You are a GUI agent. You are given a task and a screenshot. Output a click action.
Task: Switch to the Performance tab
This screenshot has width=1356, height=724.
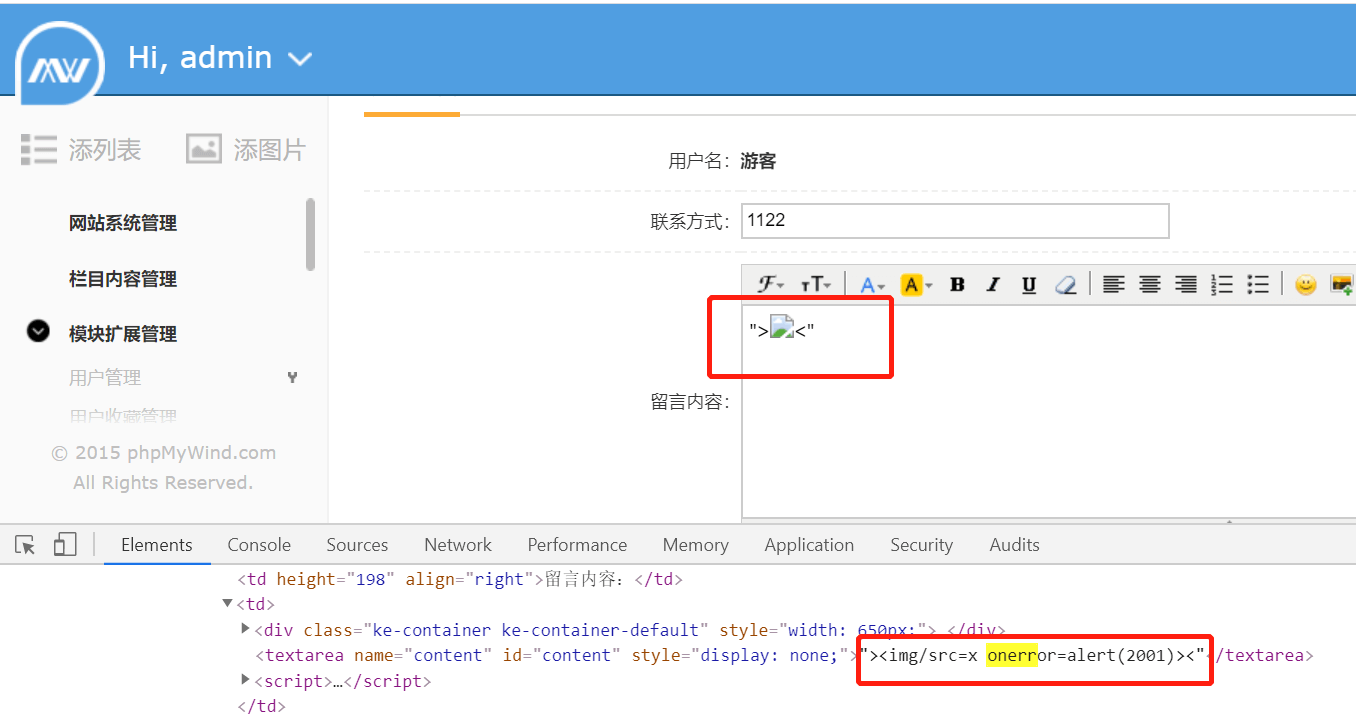(577, 545)
